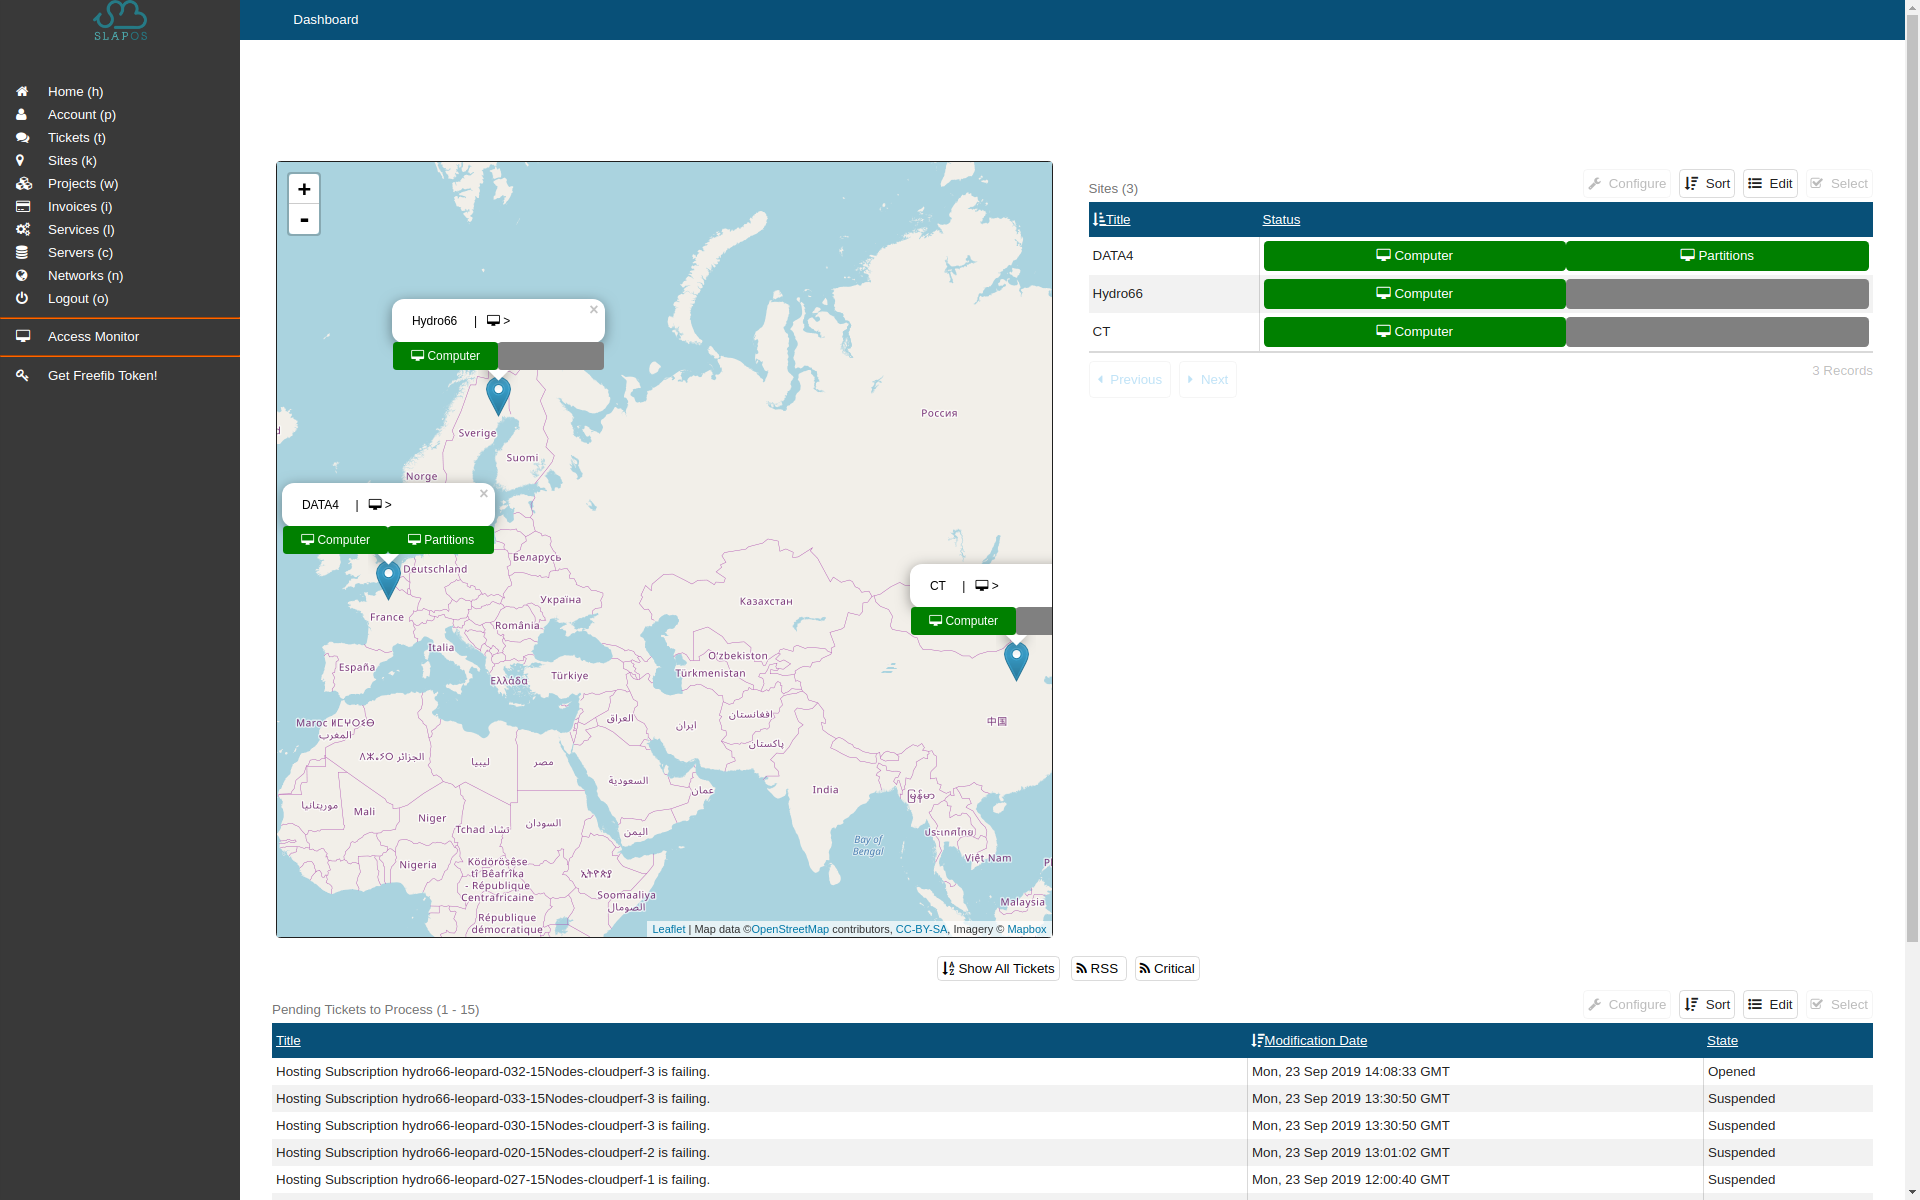Click the Sites map pin icon
Image resolution: width=1920 pixels, height=1200 pixels.
[x=19, y=160]
